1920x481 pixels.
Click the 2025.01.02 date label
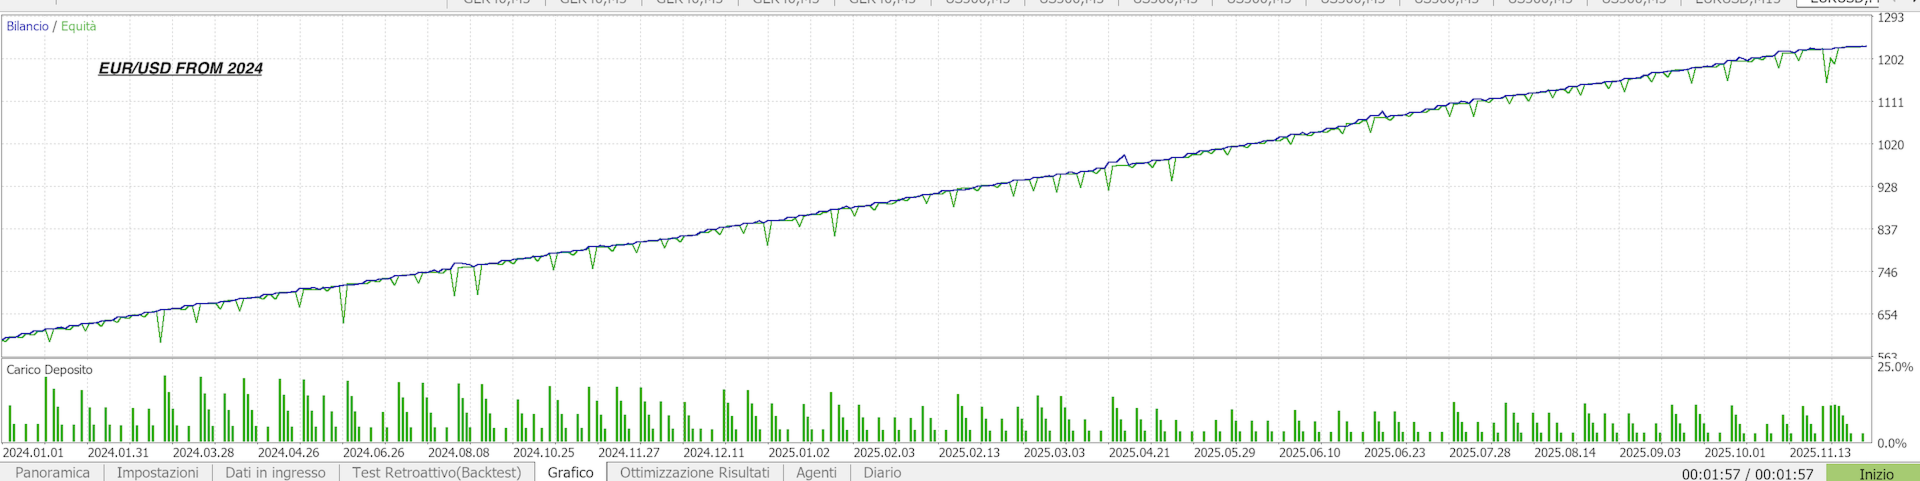(799, 453)
